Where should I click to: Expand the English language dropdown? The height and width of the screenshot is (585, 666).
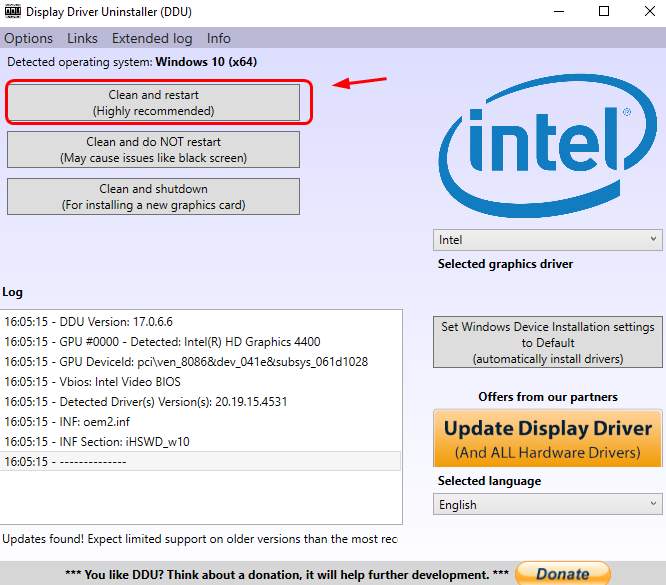click(547, 504)
